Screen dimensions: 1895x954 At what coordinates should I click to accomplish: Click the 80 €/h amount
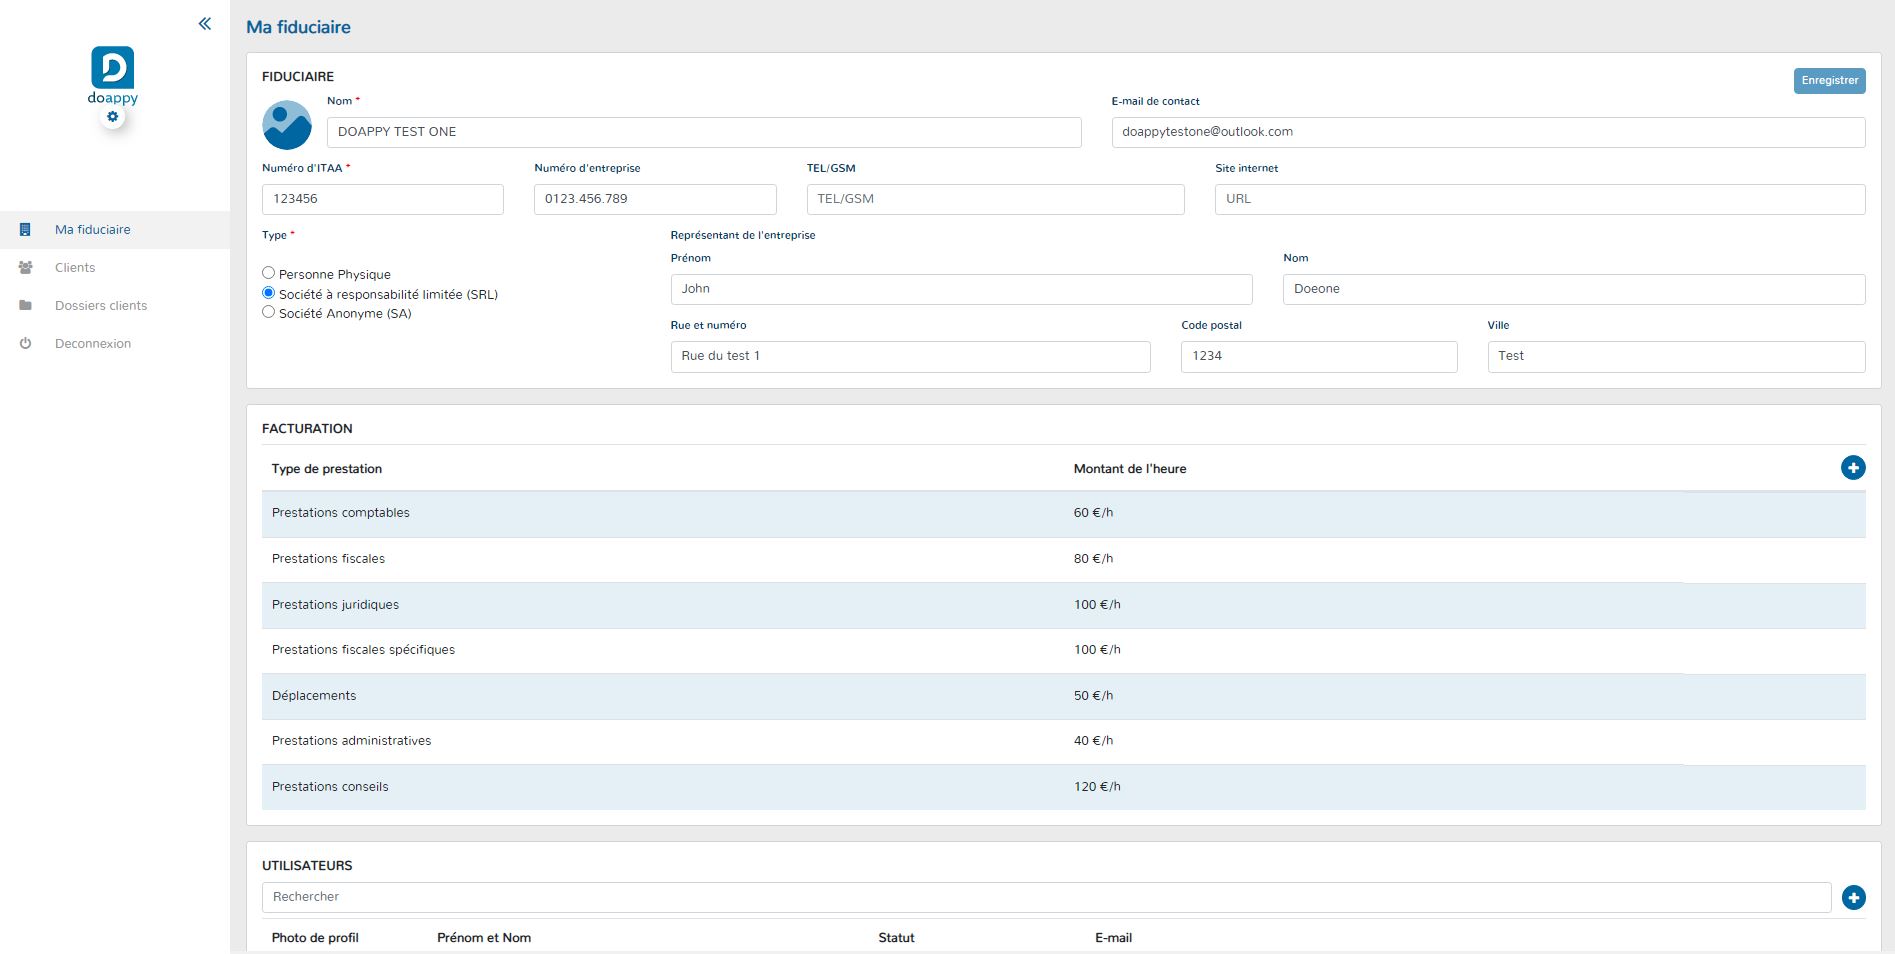pos(1093,559)
